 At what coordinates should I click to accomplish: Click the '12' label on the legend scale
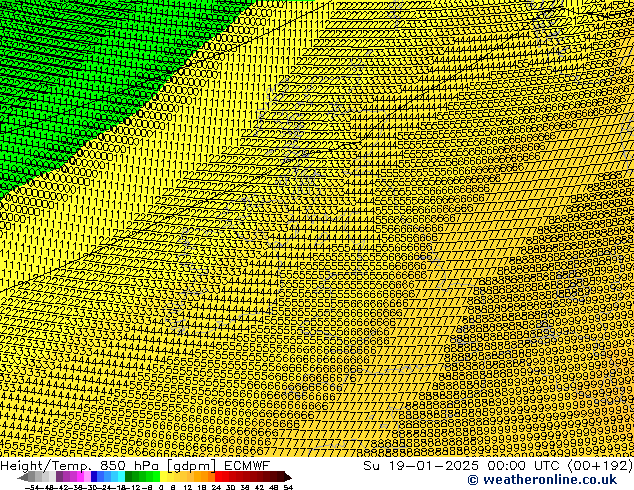pyautogui.click(x=187, y=488)
